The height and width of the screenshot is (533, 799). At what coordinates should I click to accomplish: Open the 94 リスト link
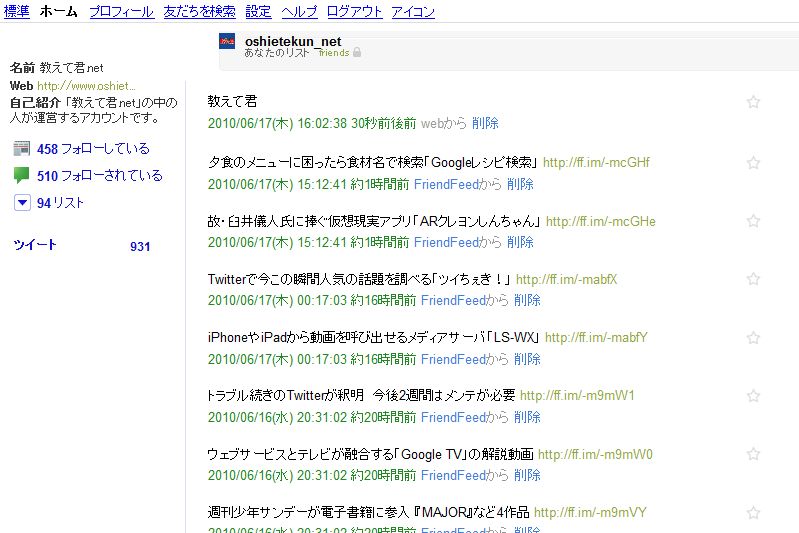tap(60, 203)
